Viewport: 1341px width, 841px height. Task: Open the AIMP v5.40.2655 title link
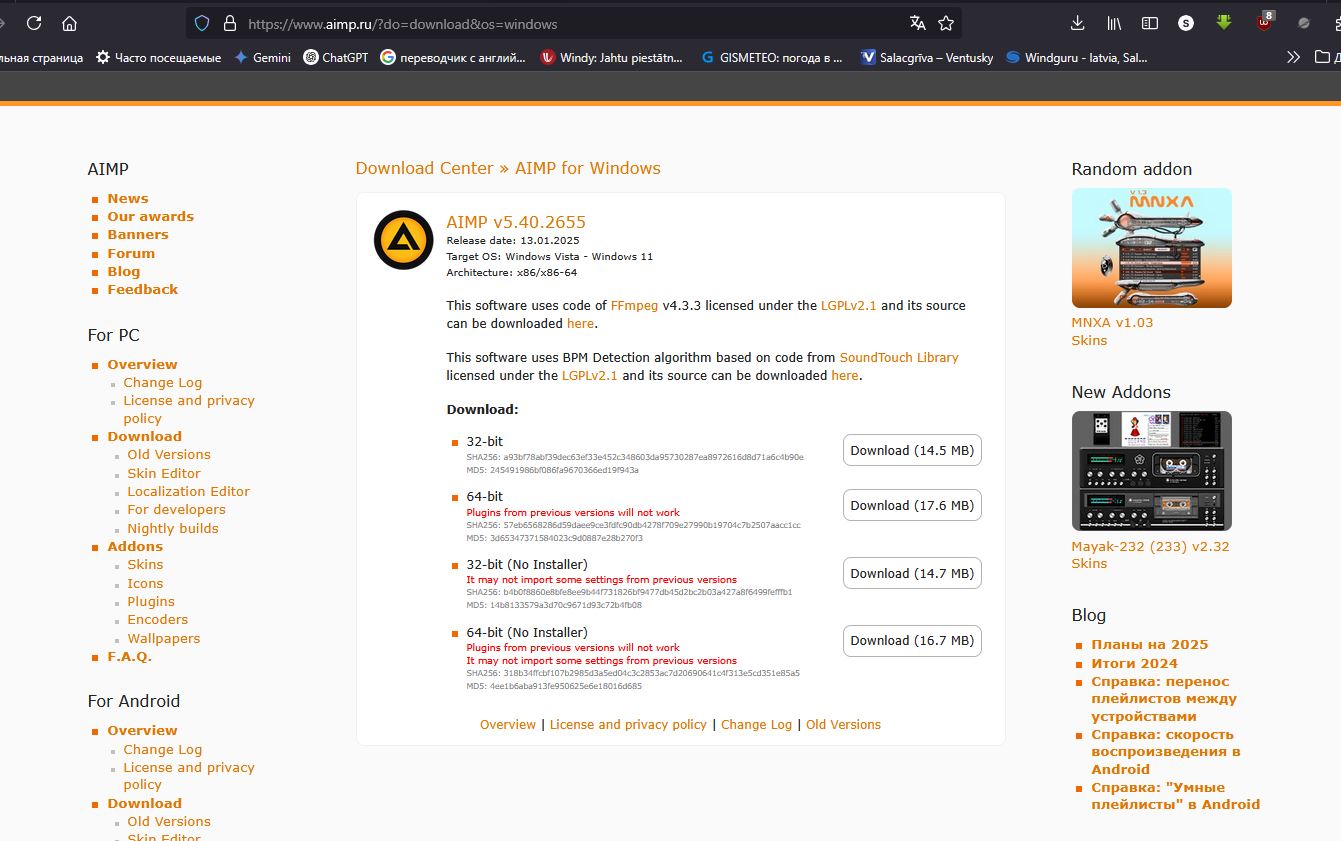(x=516, y=222)
